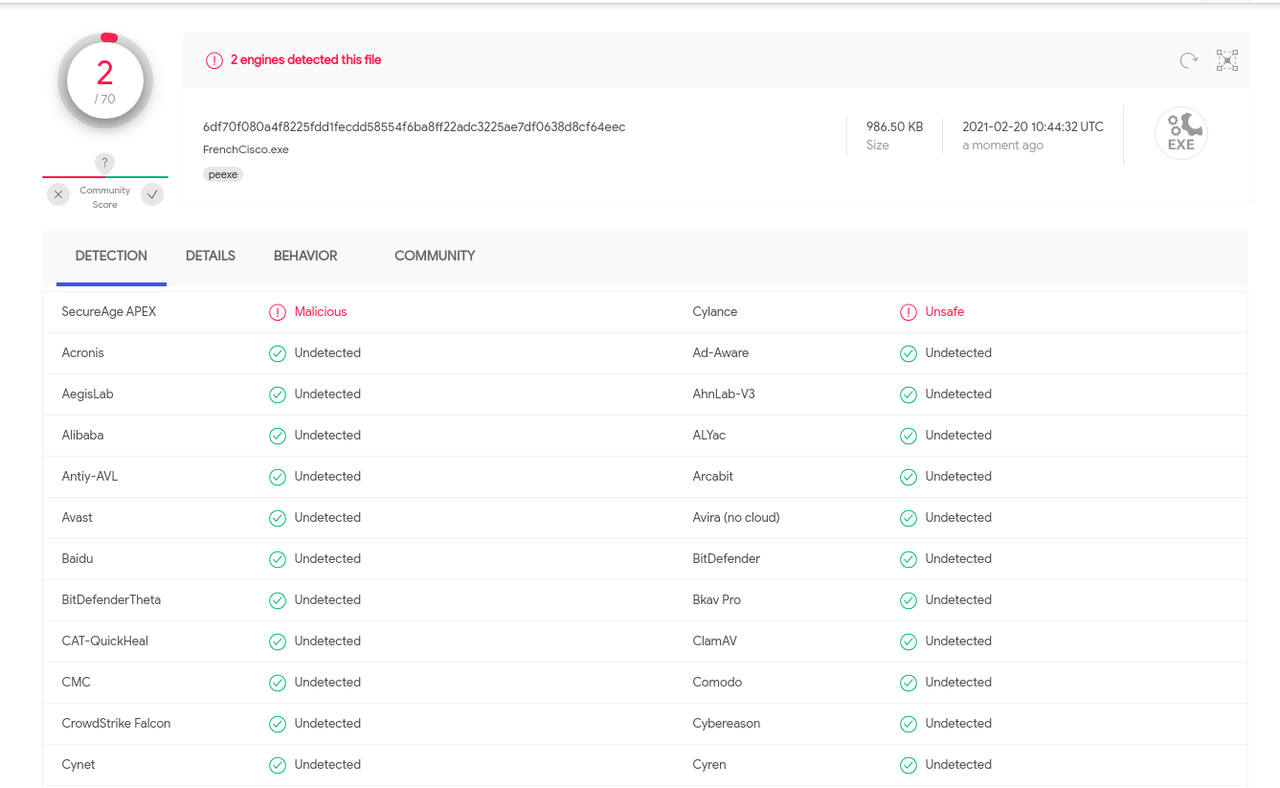
Task: Vote file as harmless with checkmark icon
Action: 152,195
